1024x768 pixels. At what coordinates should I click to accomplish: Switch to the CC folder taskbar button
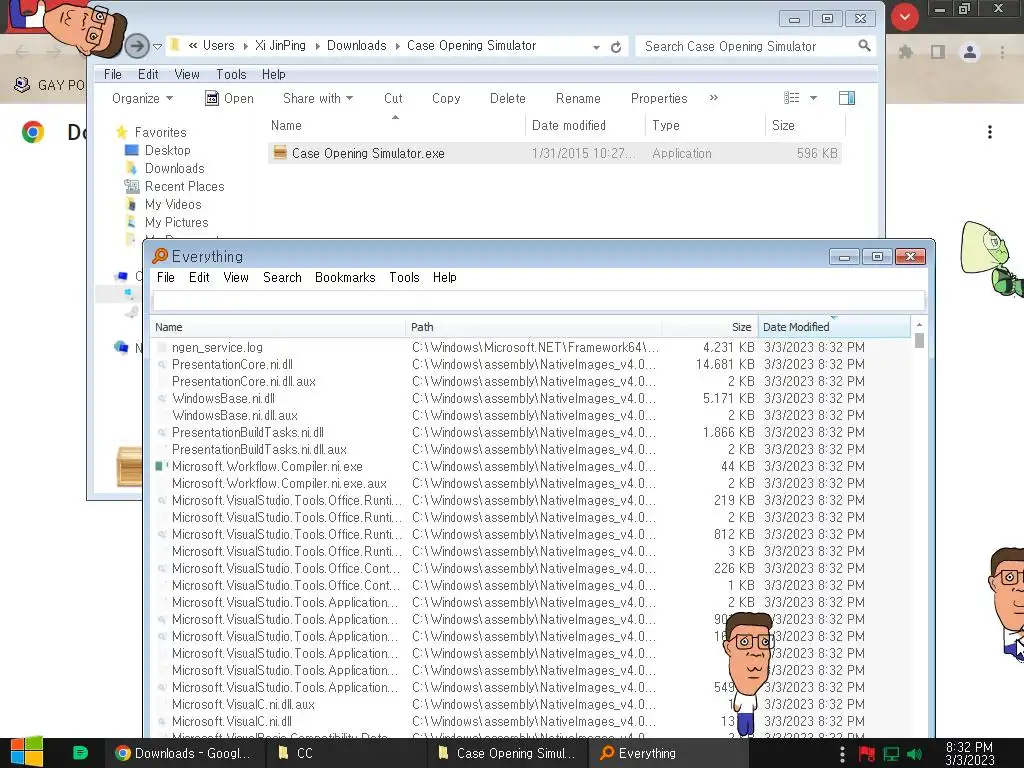(x=346, y=753)
